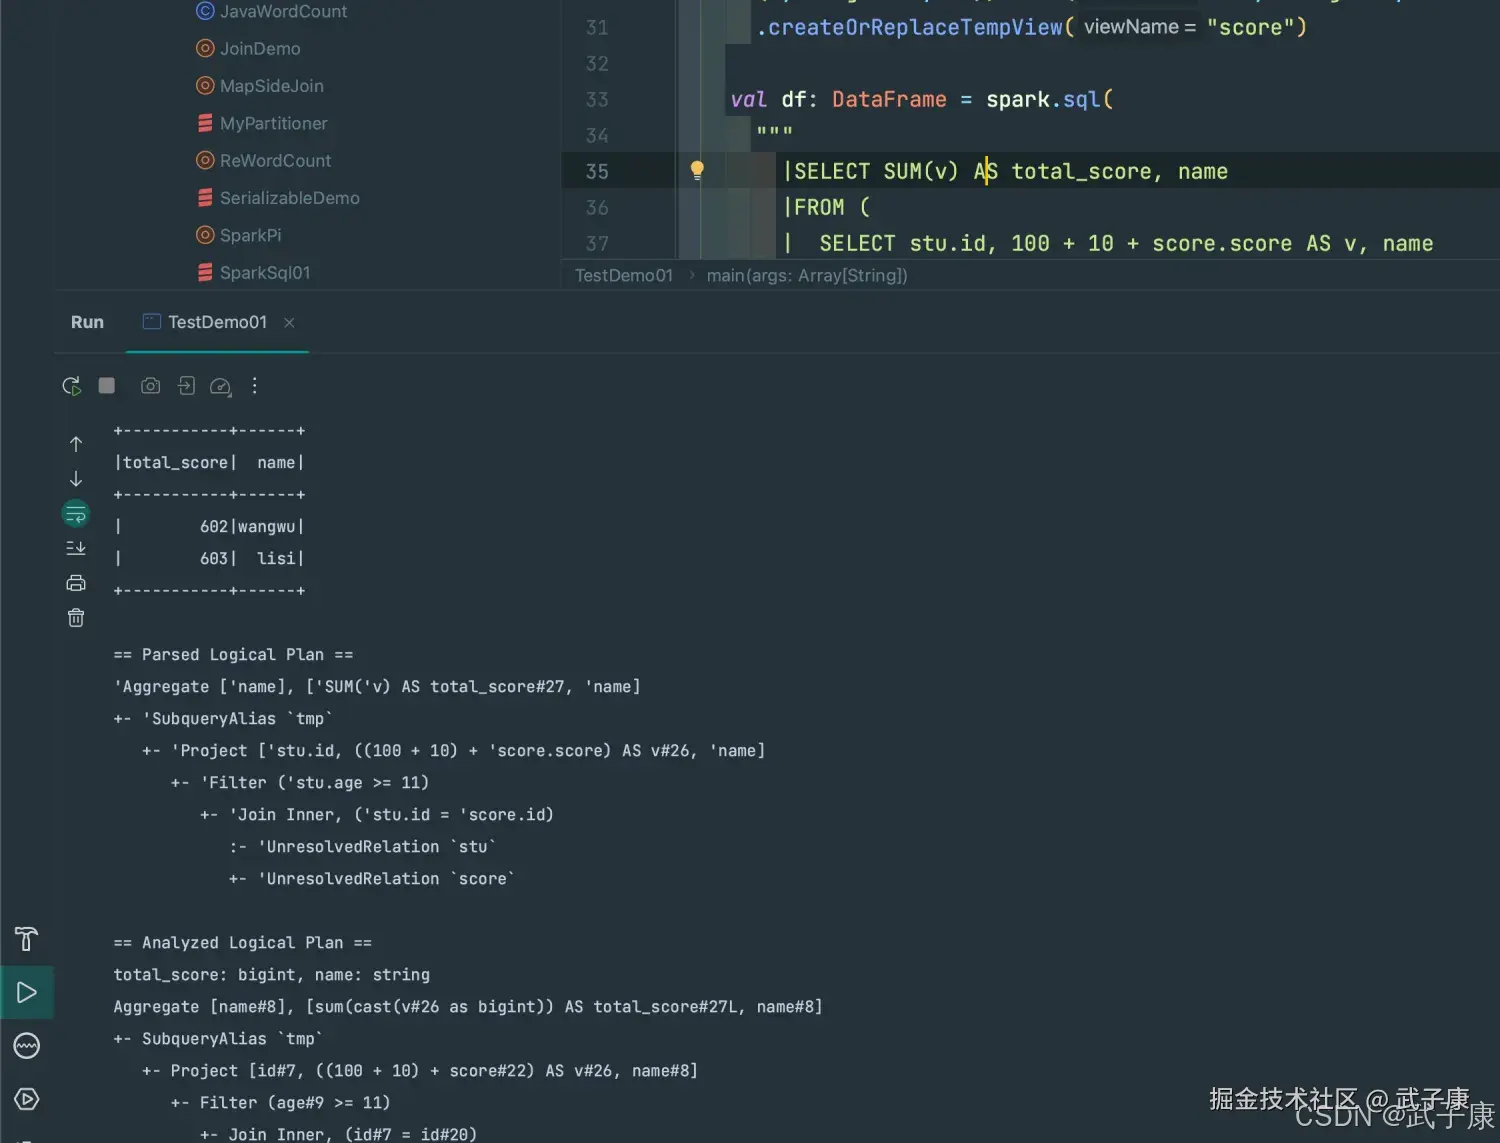Click "== Parsed Logical Plan ==" in console

tap(233, 655)
